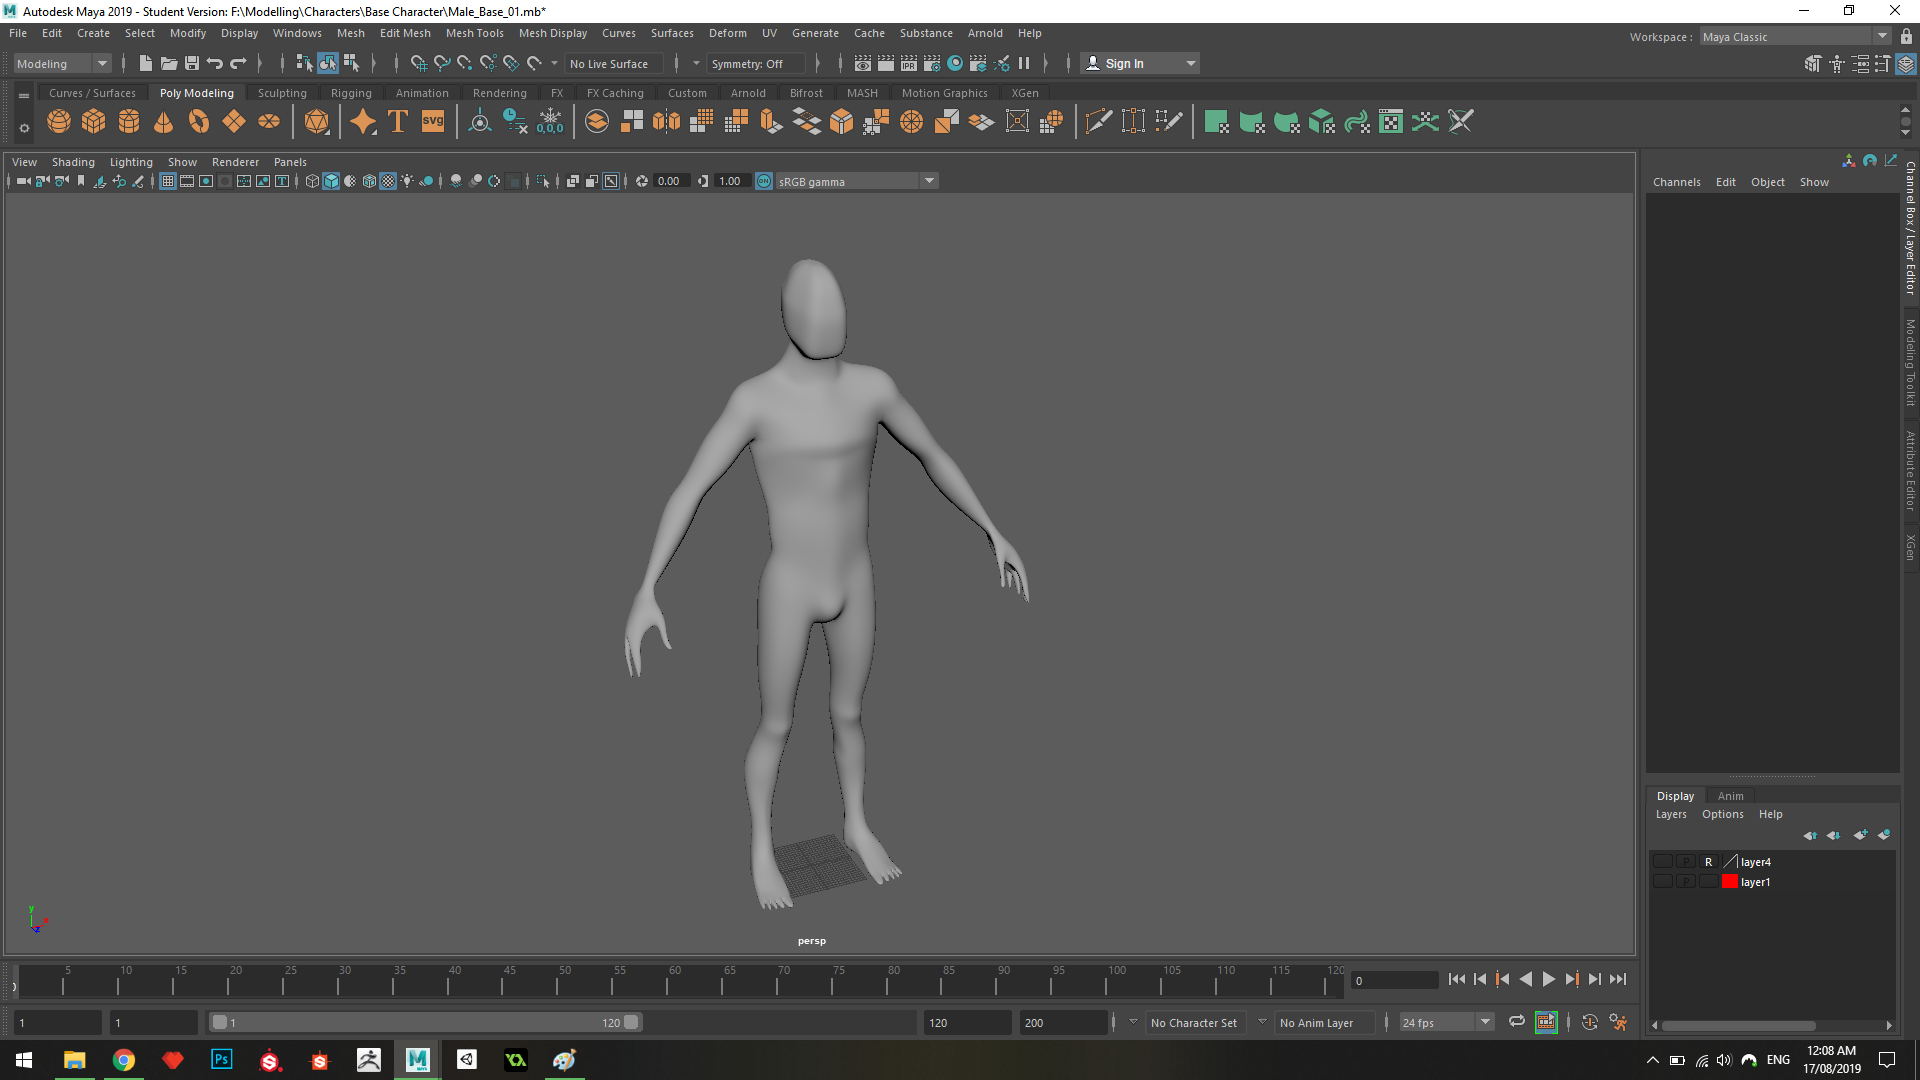Create a polygon sphere from the shelf
Screen dimensions: 1920x1080
click(x=59, y=122)
